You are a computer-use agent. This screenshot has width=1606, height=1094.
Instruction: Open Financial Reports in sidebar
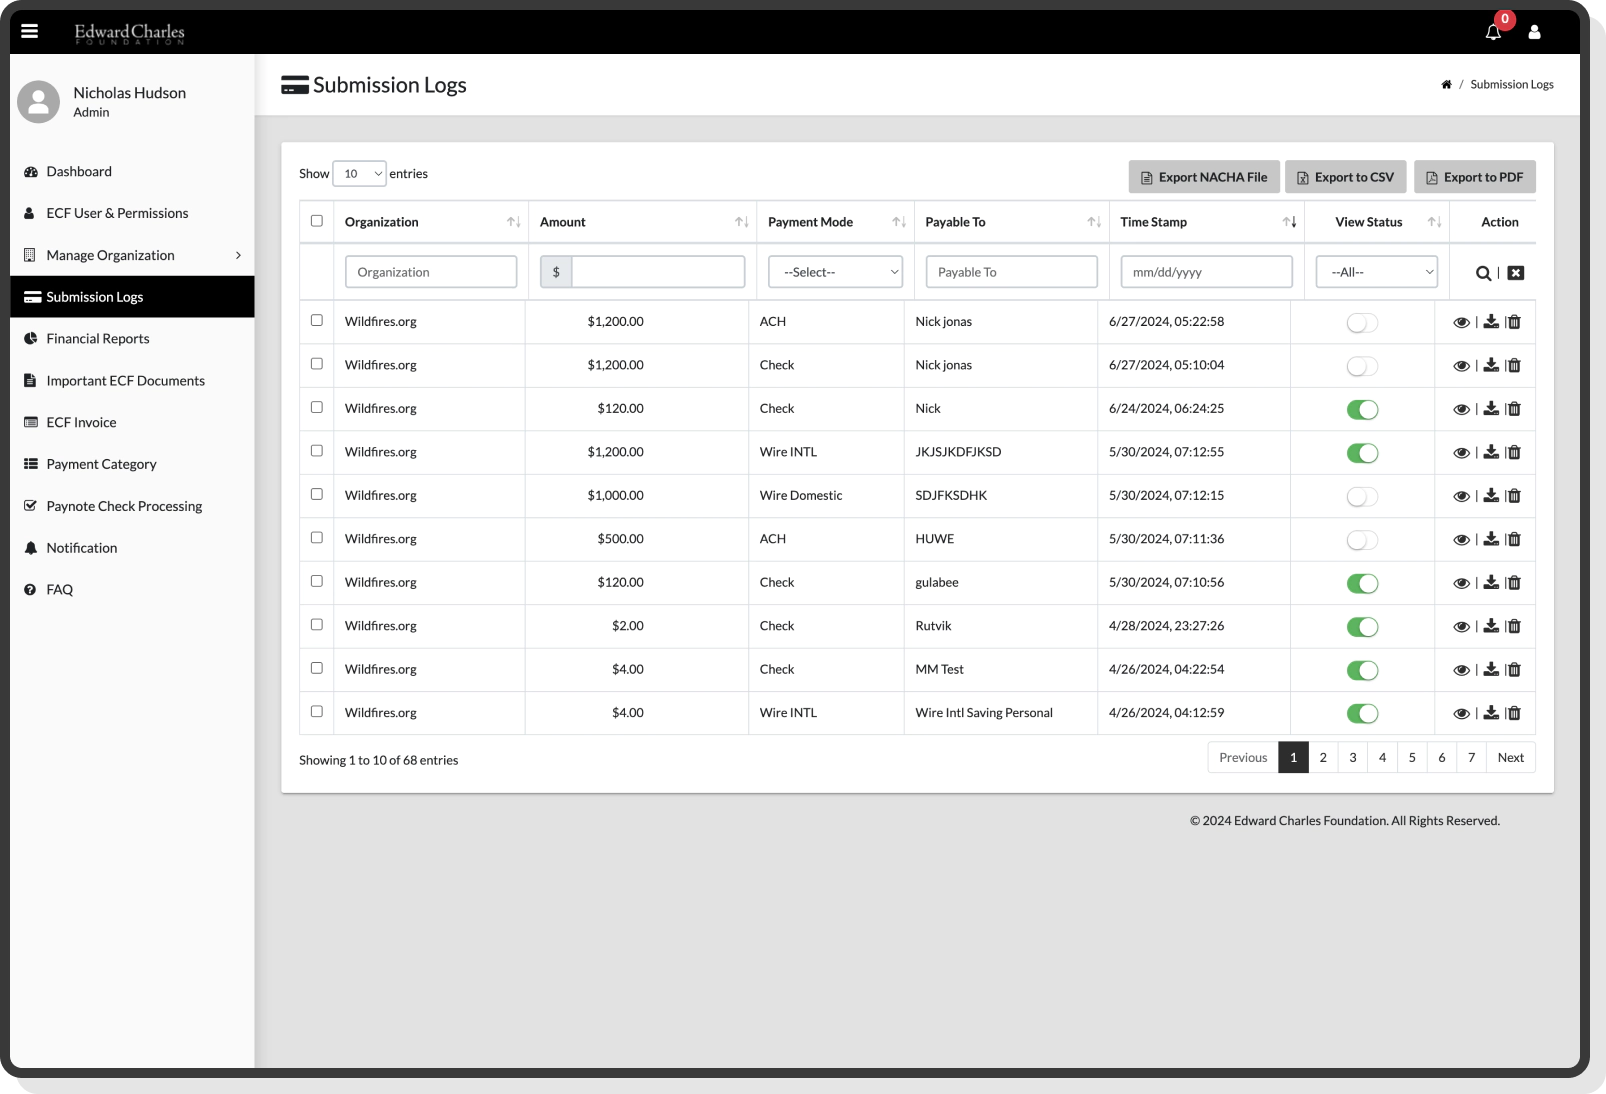click(x=98, y=339)
